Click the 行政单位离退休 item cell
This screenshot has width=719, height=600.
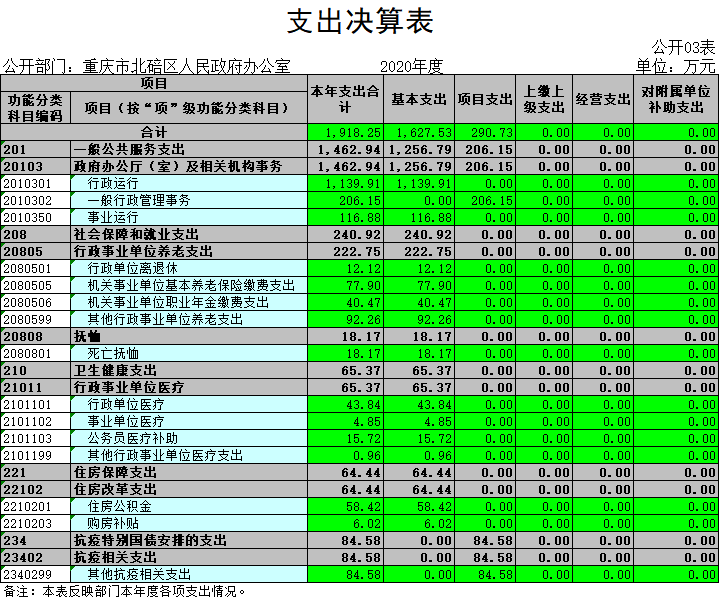(189, 268)
